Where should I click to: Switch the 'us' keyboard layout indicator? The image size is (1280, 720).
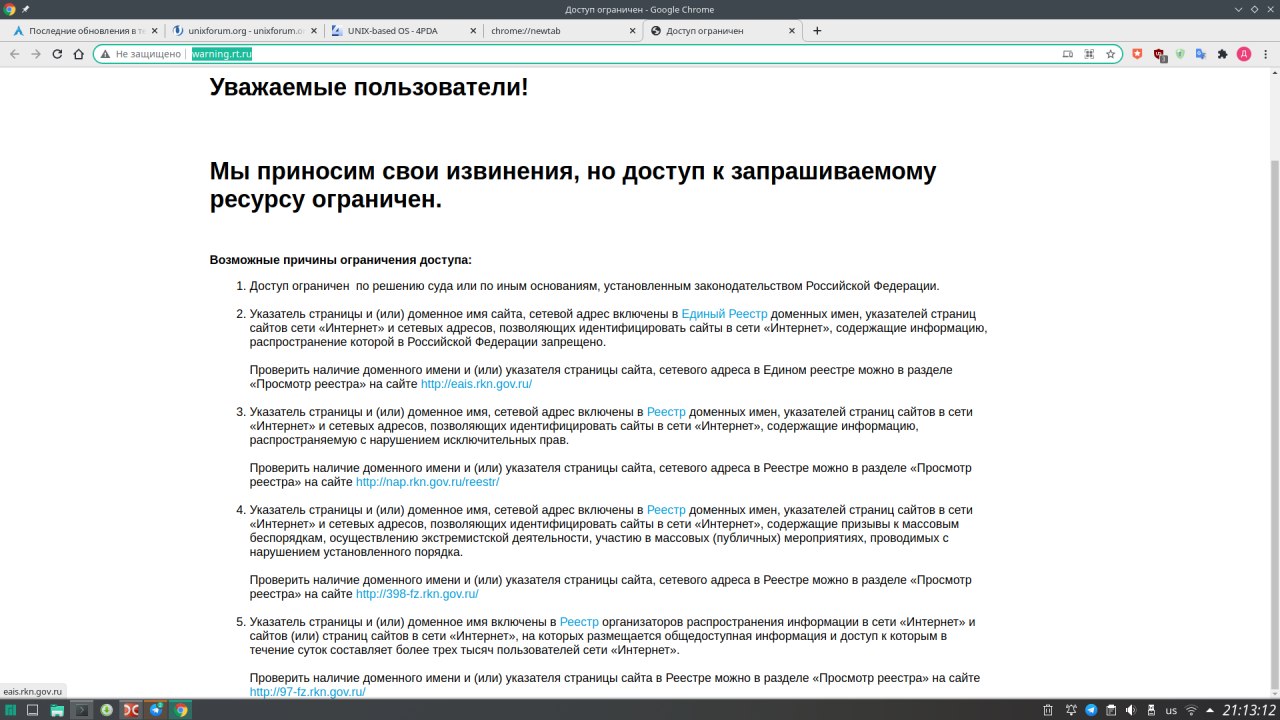tap(1171, 710)
